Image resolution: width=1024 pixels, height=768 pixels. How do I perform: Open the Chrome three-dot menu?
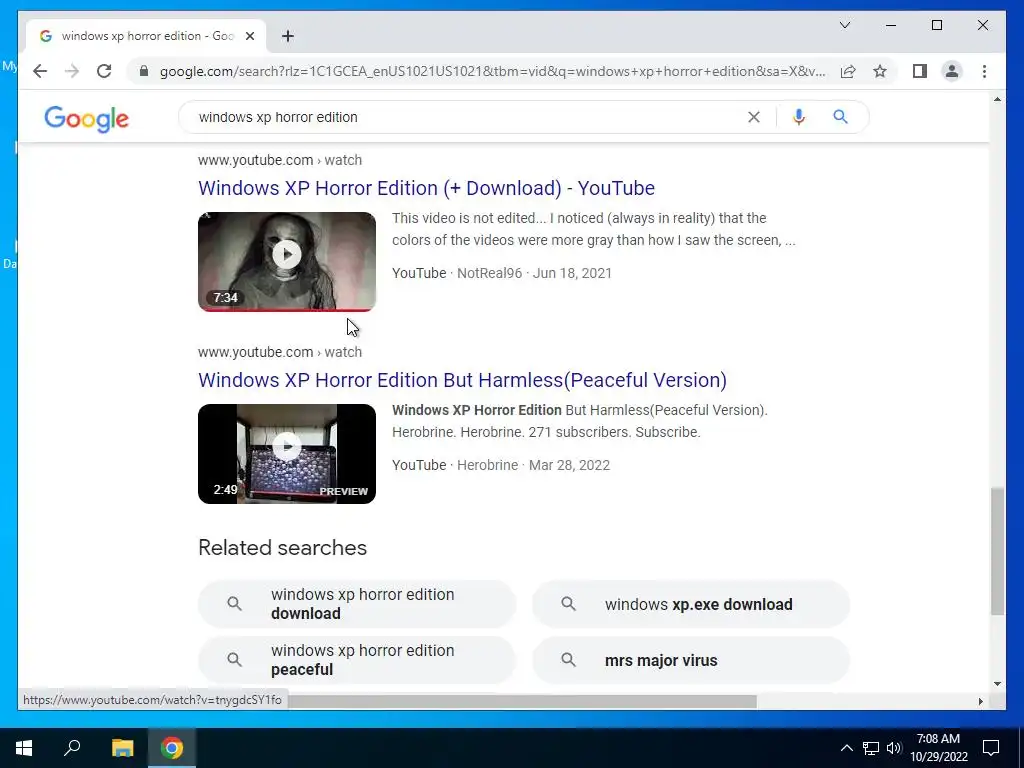click(984, 71)
